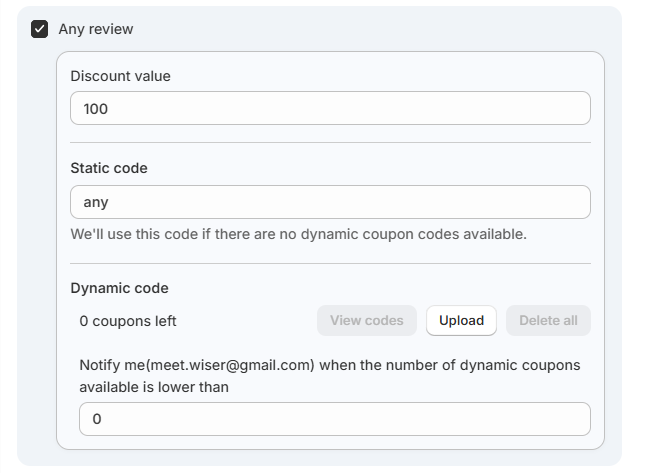Click the Any review label text

[x=95, y=29]
